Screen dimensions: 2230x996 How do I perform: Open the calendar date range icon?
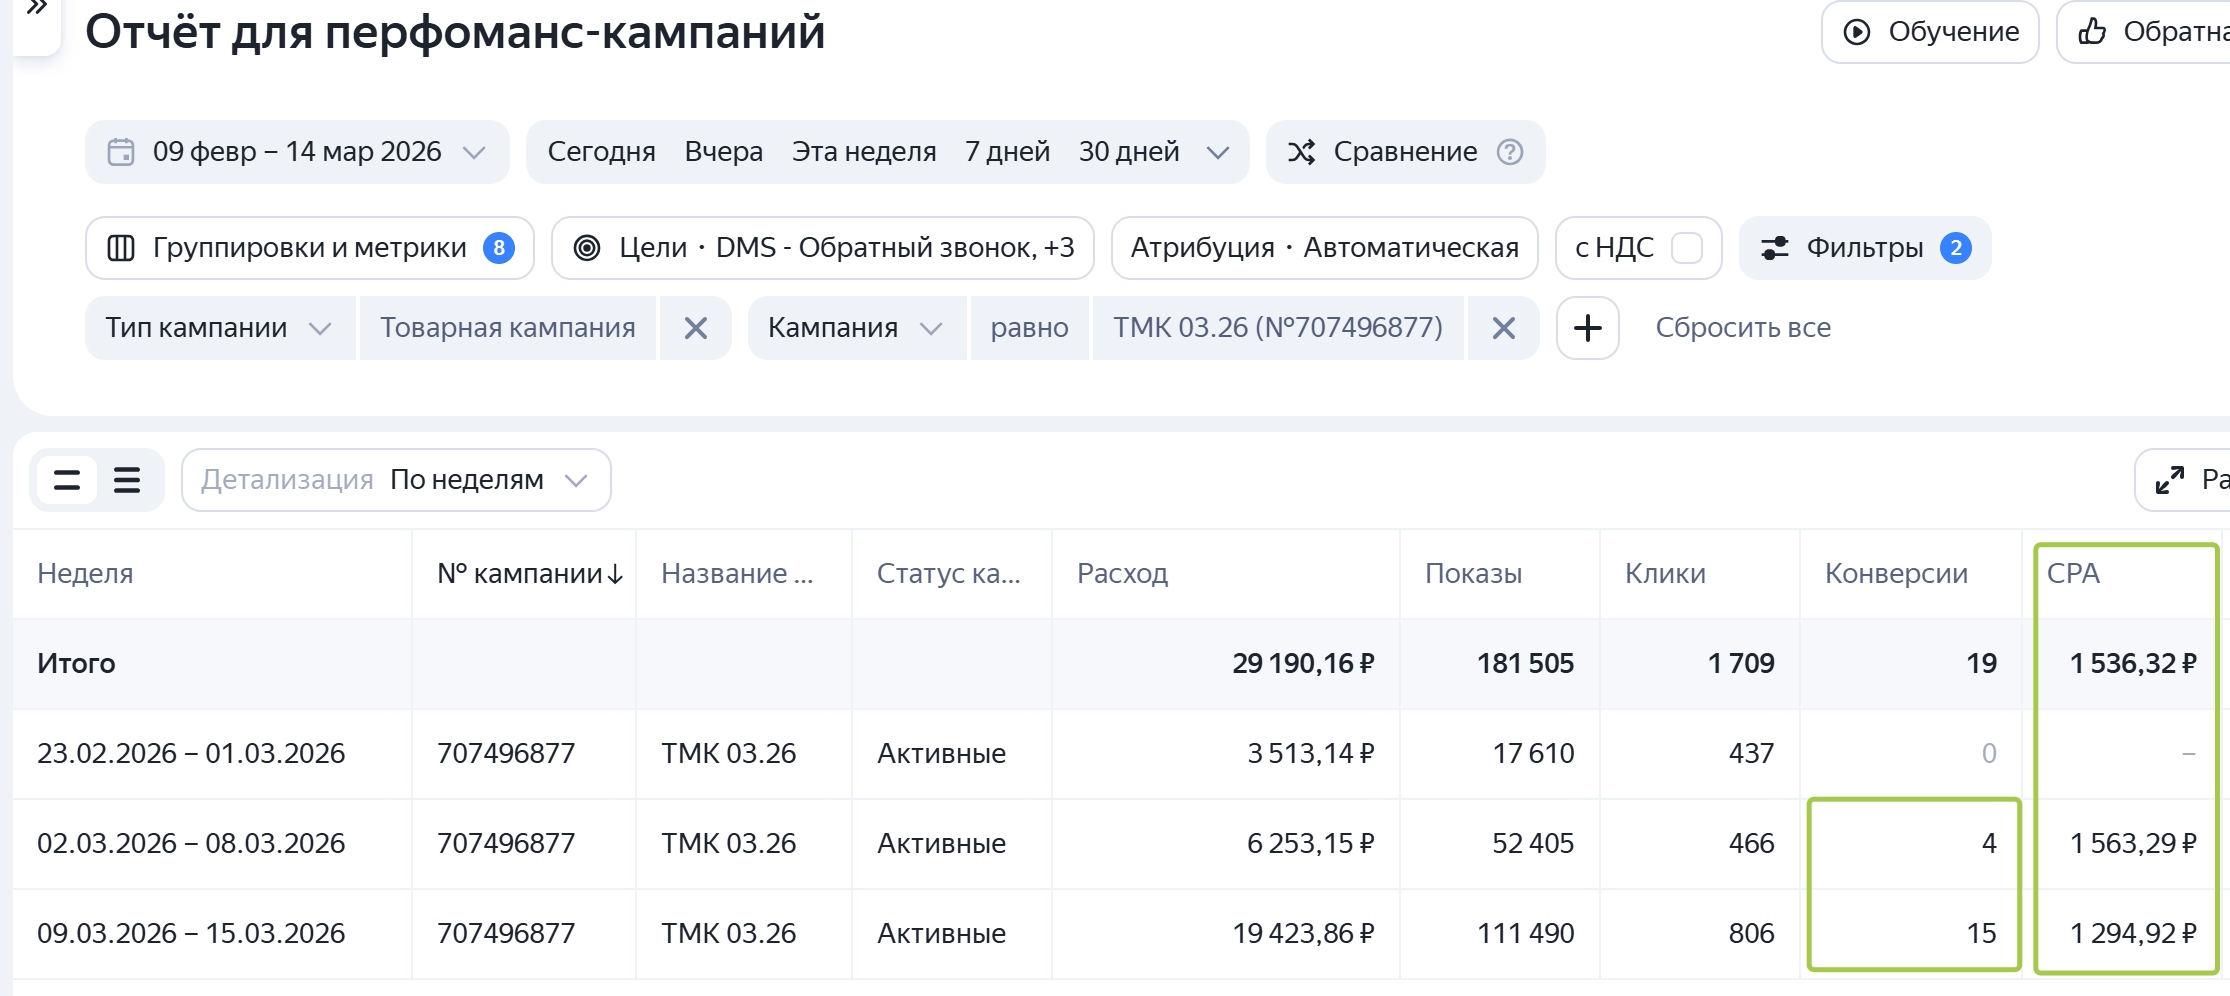[121, 152]
